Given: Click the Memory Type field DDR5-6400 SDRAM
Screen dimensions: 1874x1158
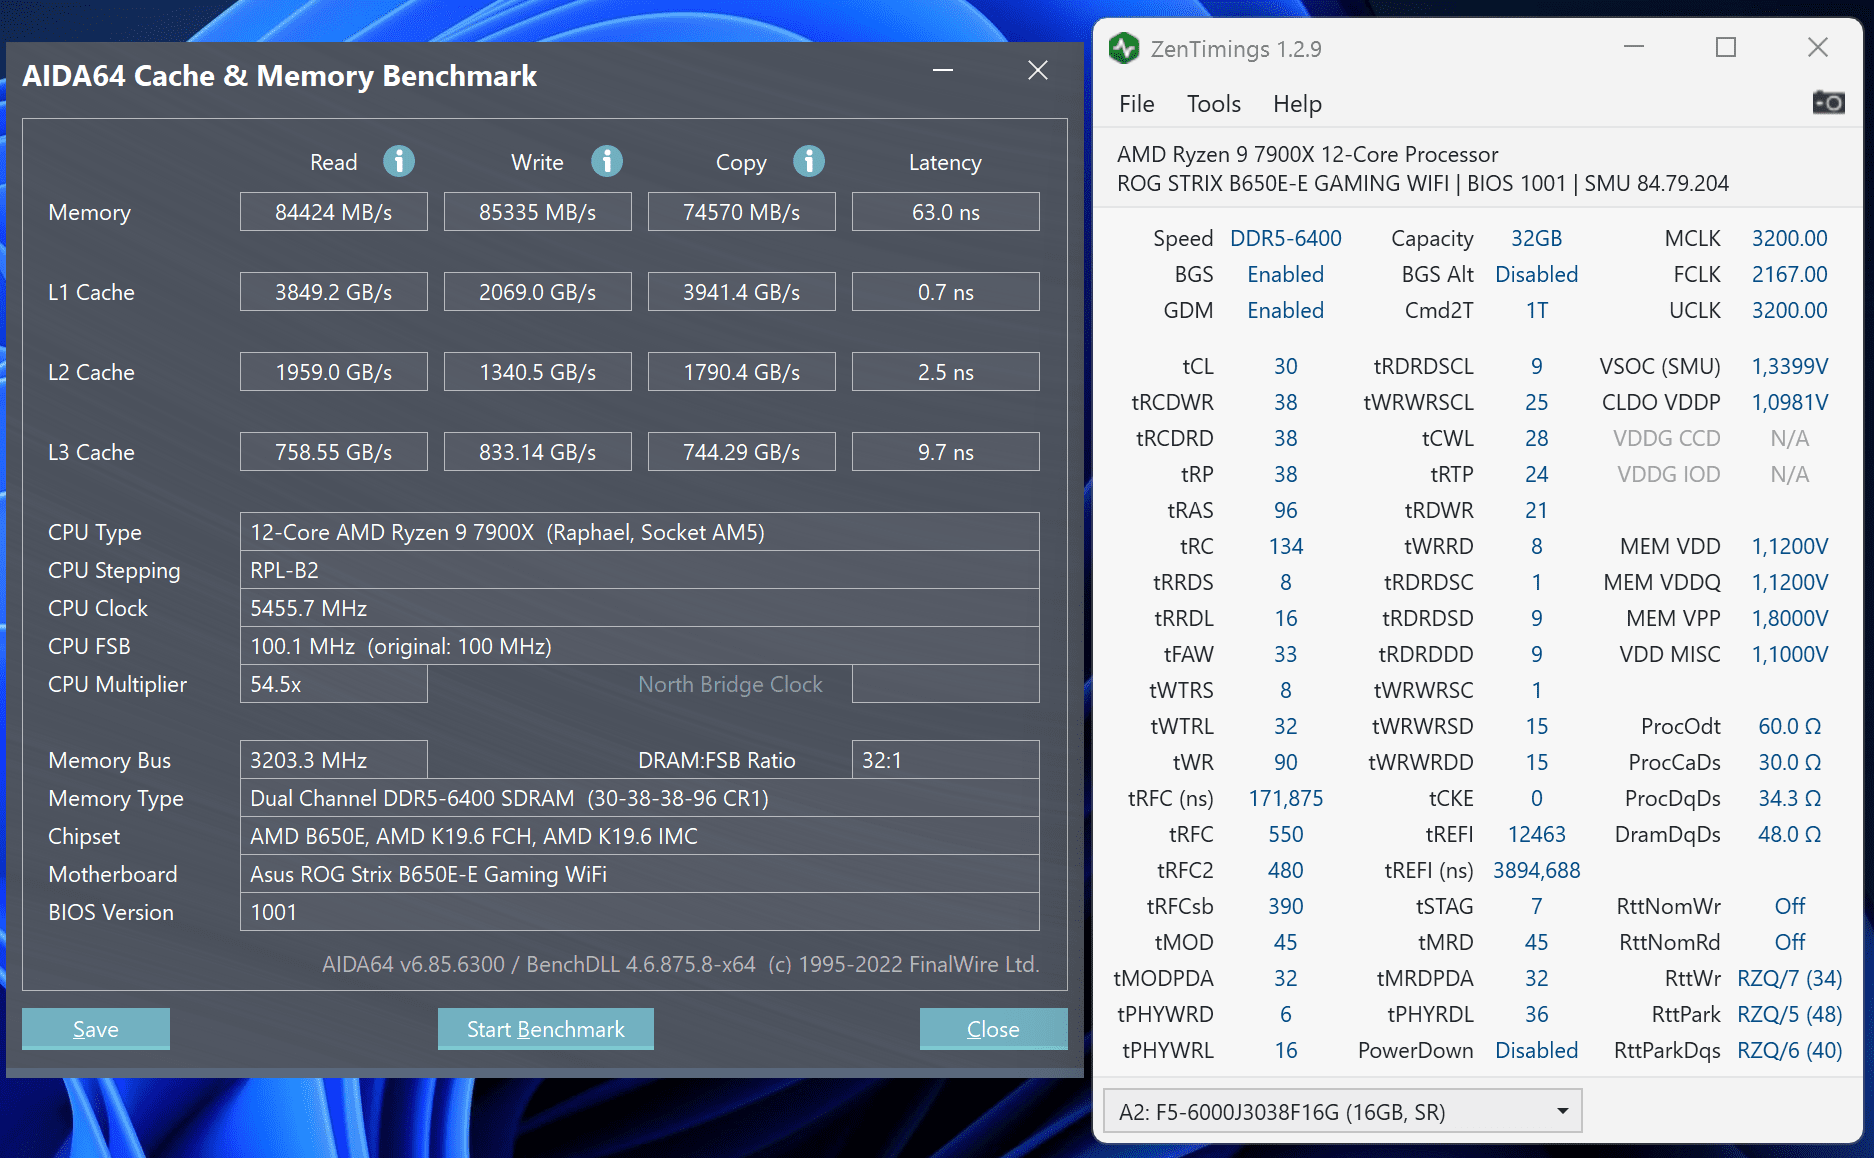Looking at the screenshot, I should [x=640, y=798].
